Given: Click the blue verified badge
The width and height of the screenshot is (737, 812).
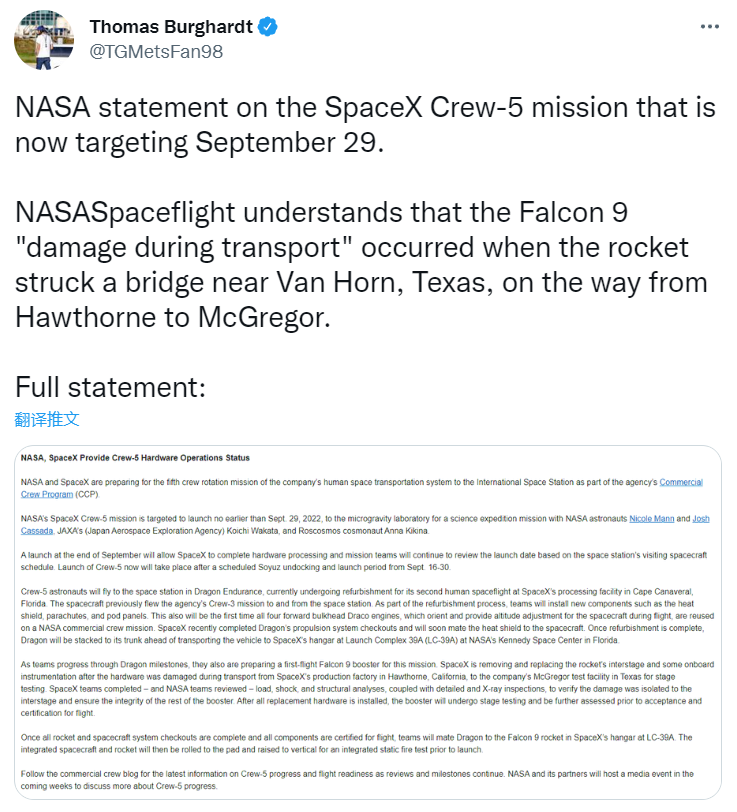Looking at the screenshot, I should coord(267,27).
